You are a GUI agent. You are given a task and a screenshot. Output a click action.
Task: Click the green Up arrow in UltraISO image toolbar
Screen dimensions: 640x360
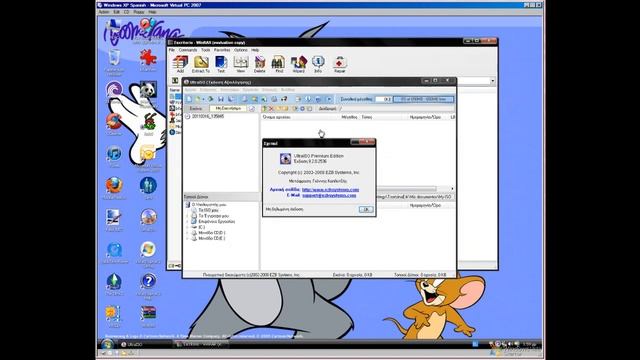264,109
